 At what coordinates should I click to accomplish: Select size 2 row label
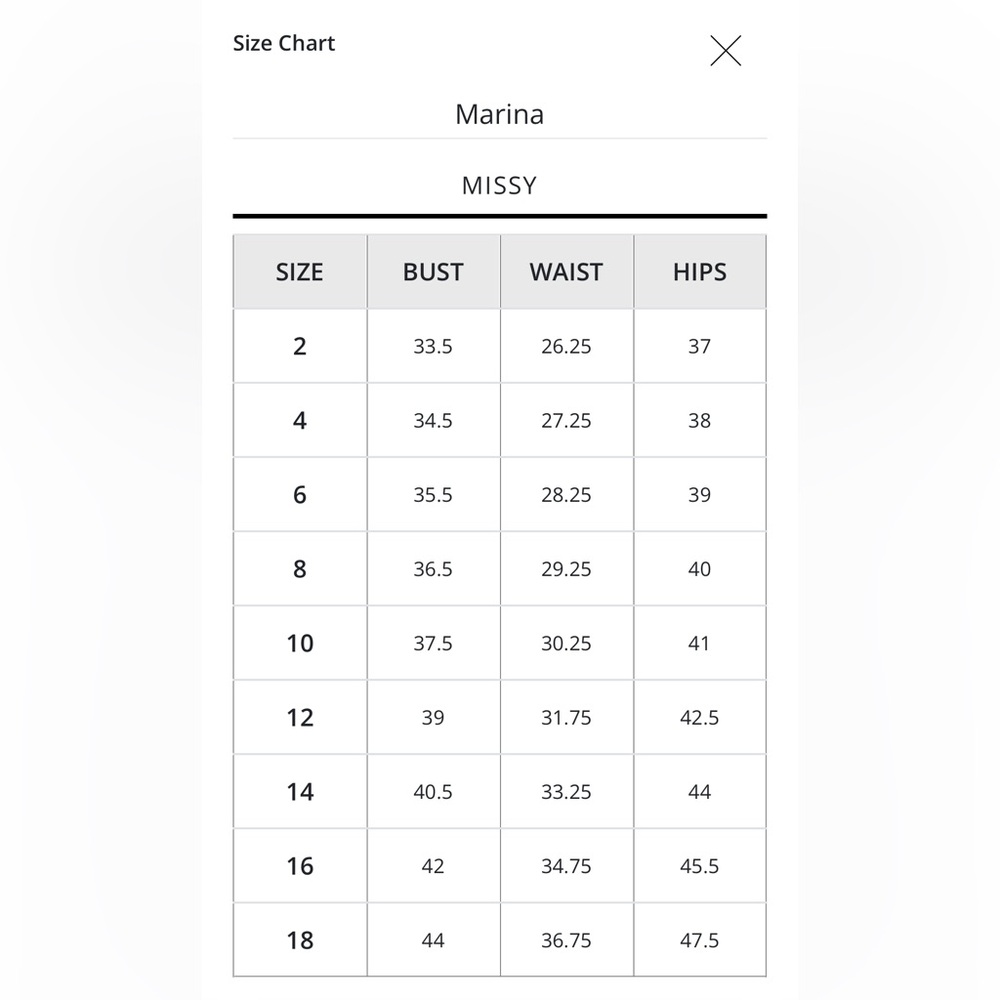pos(300,346)
